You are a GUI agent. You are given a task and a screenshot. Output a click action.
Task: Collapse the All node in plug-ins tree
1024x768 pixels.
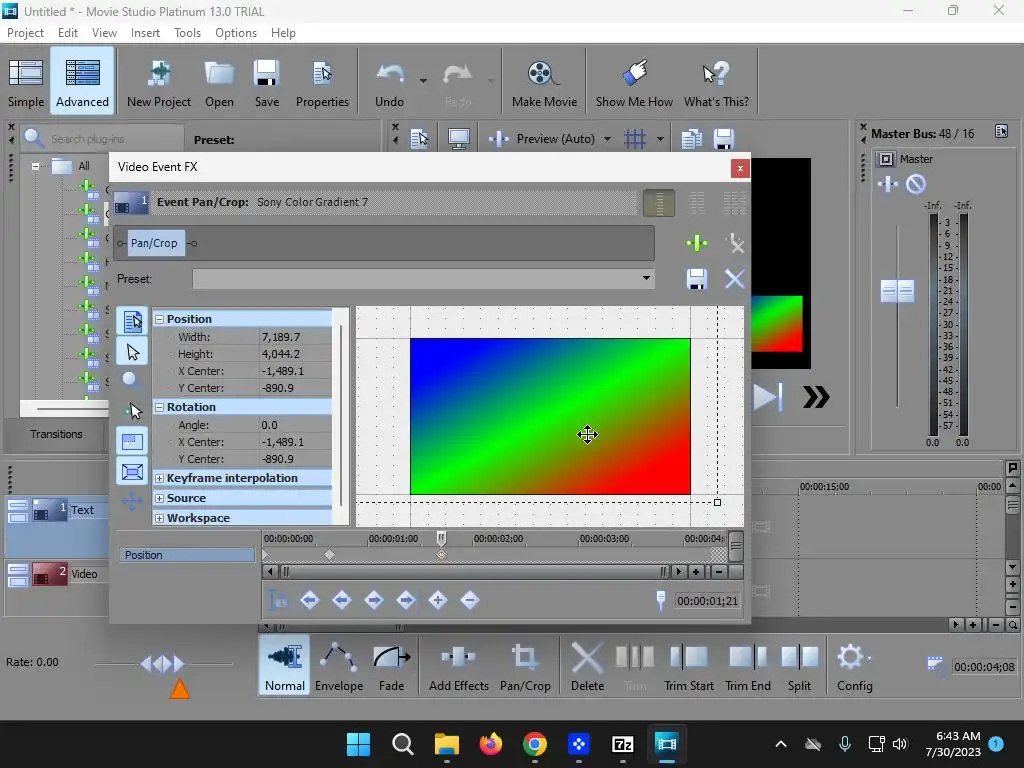(x=35, y=166)
